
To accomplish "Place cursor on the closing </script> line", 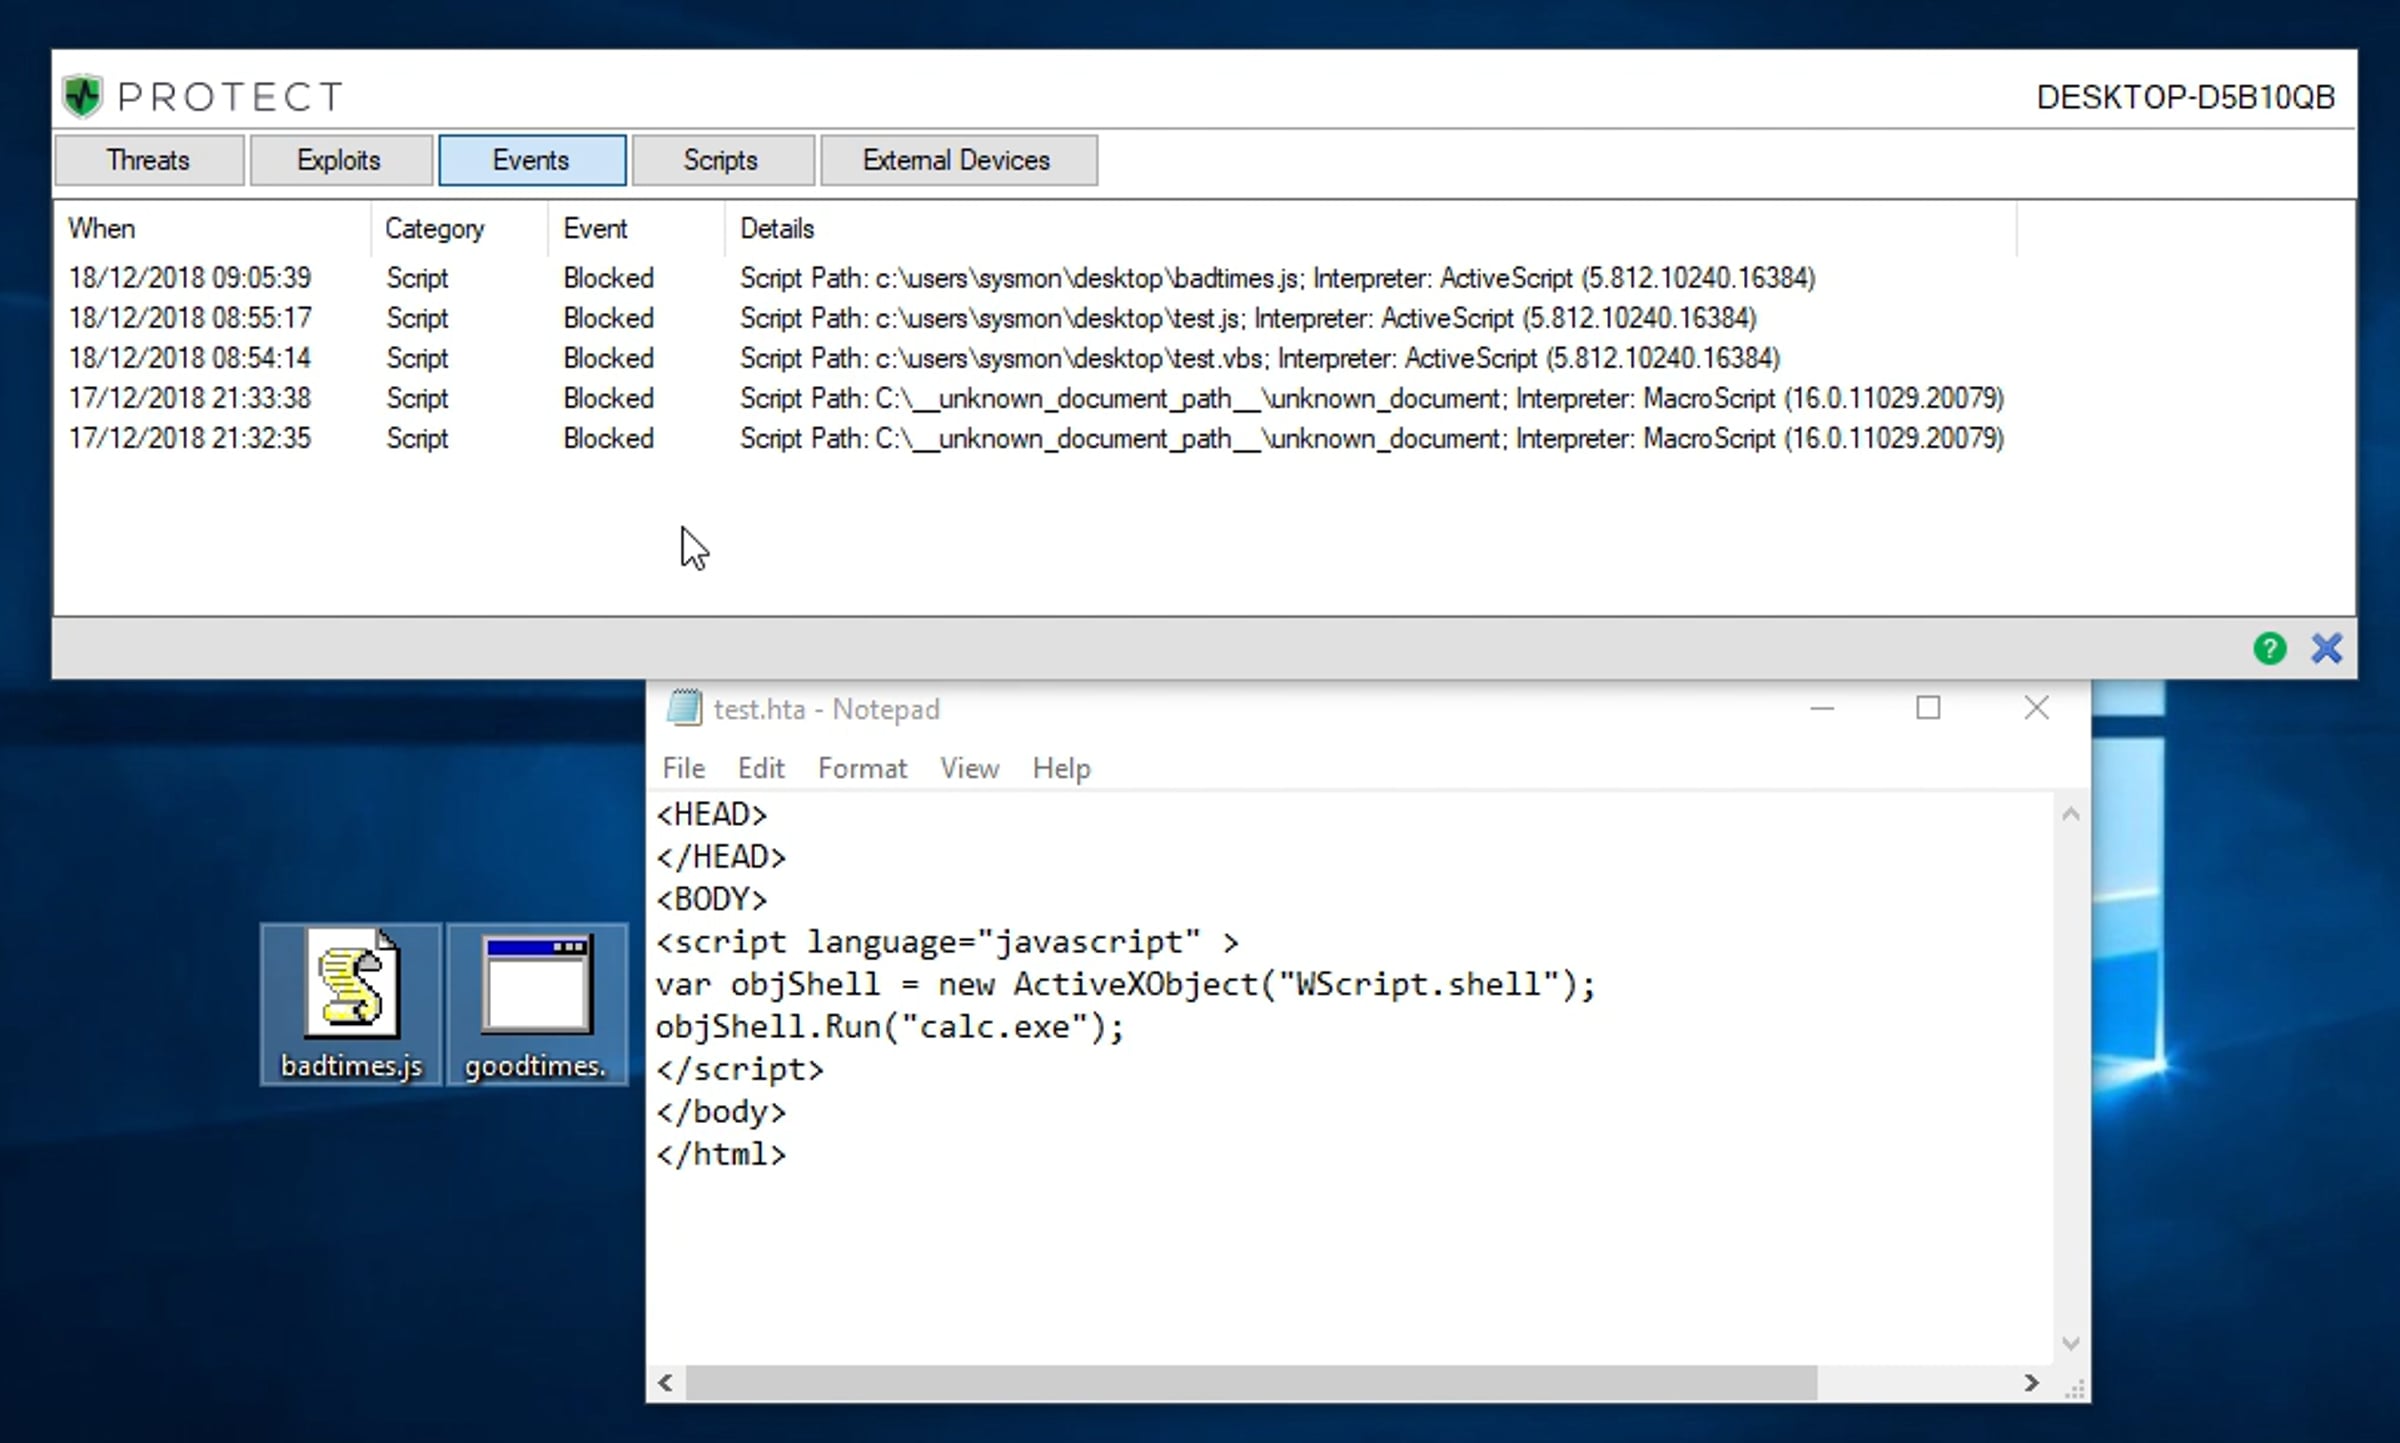I will pos(740,1069).
